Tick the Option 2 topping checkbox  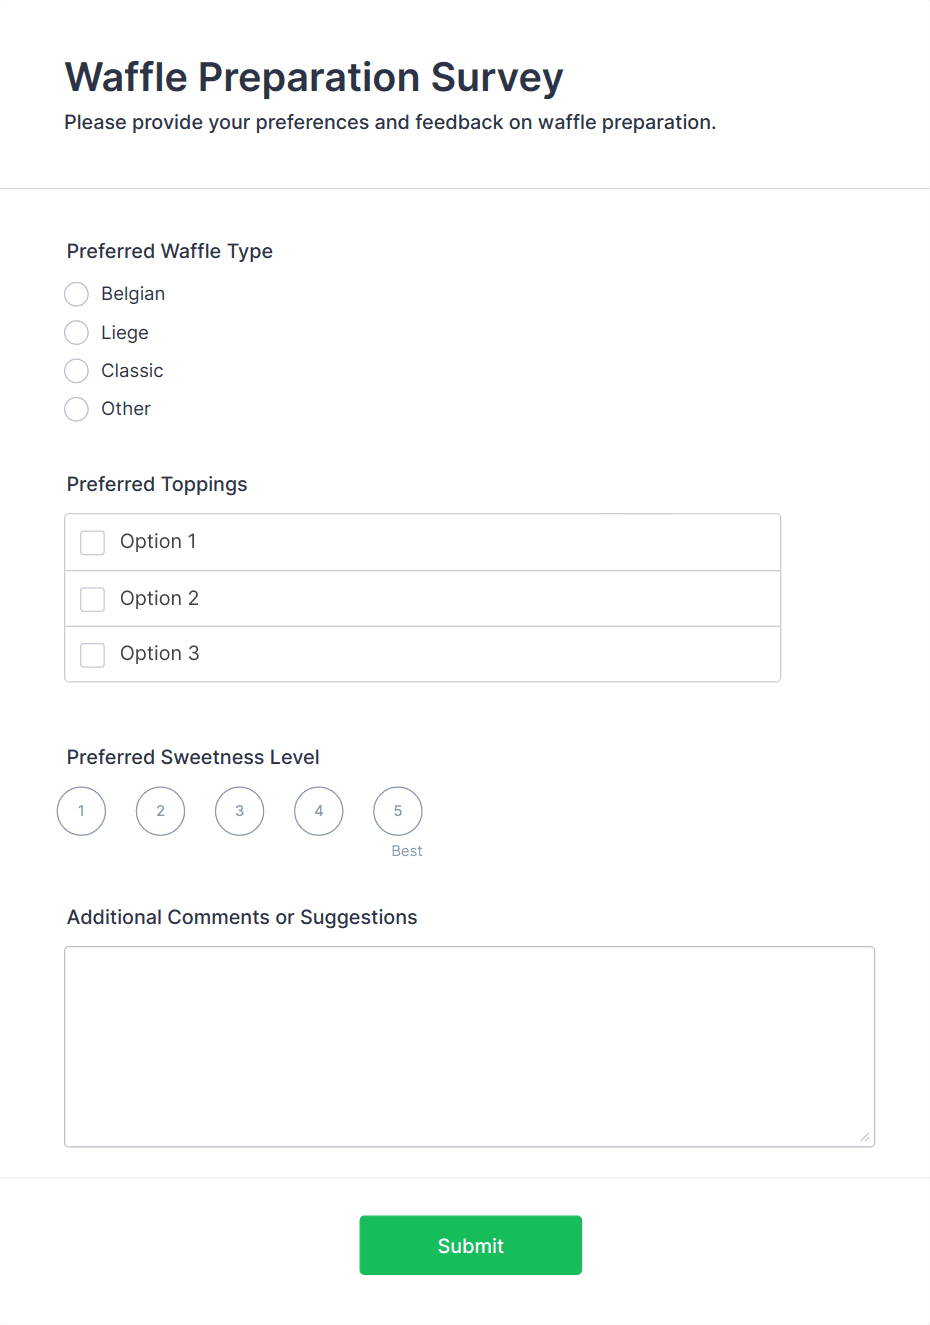click(x=93, y=599)
